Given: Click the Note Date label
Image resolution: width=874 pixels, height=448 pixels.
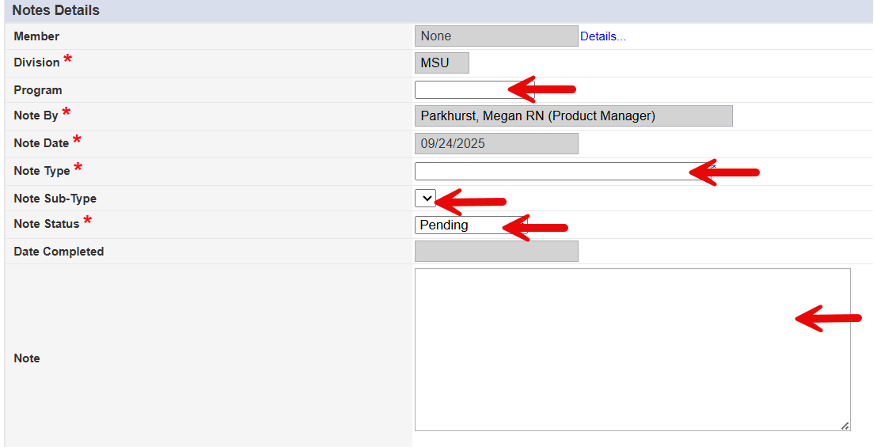Looking at the screenshot, I should [41, 143].
